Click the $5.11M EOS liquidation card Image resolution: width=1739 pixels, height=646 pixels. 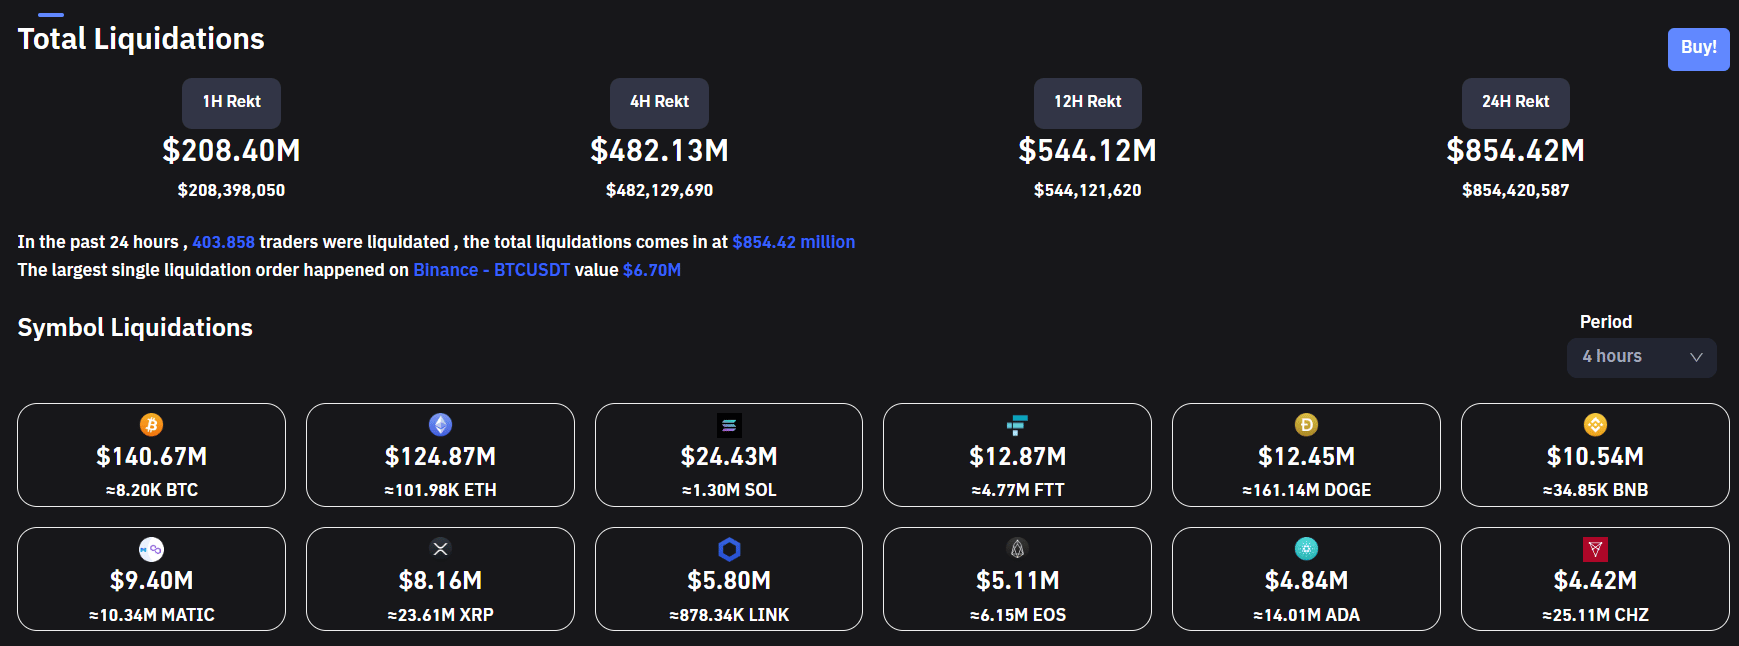[1017, 580]
